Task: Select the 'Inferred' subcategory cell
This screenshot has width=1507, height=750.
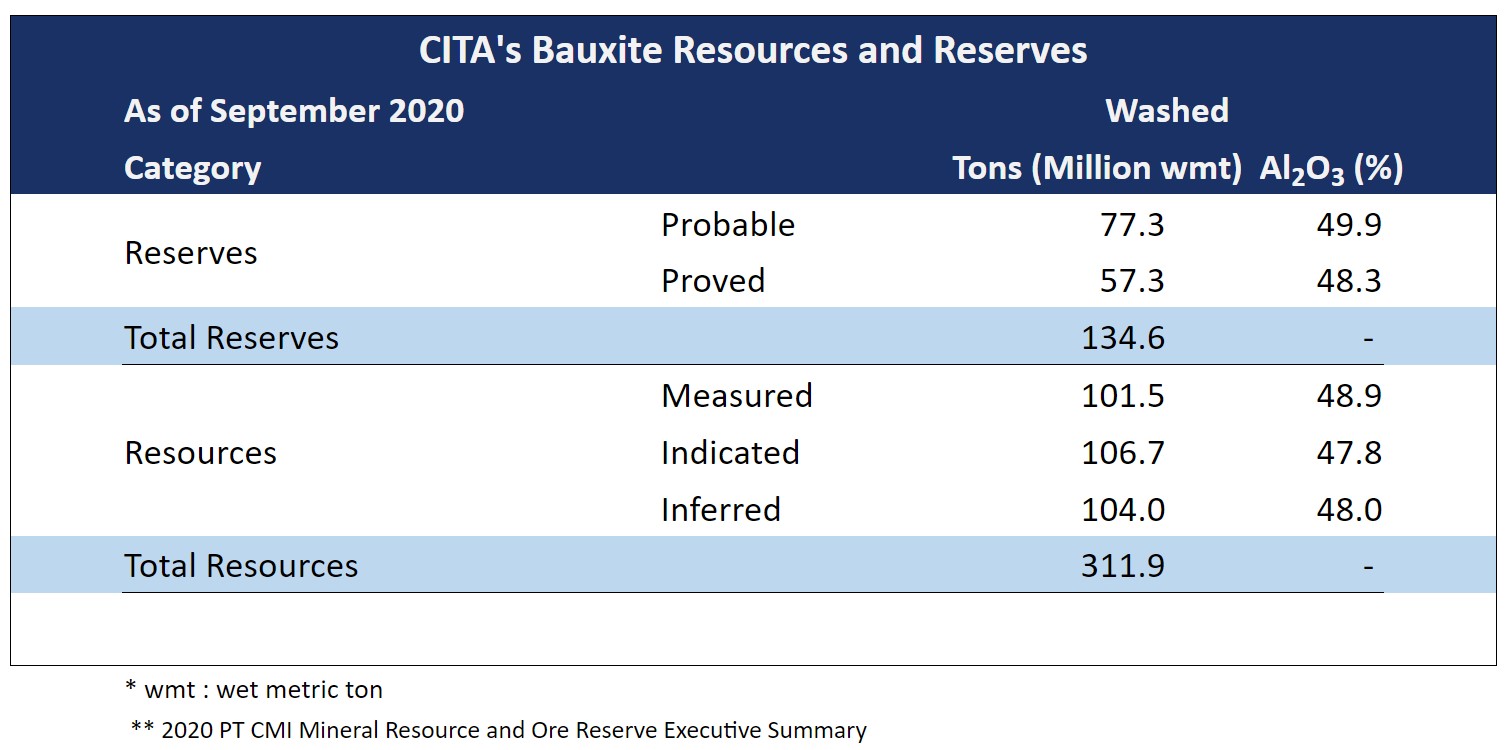Action: [x=721, y=510]
